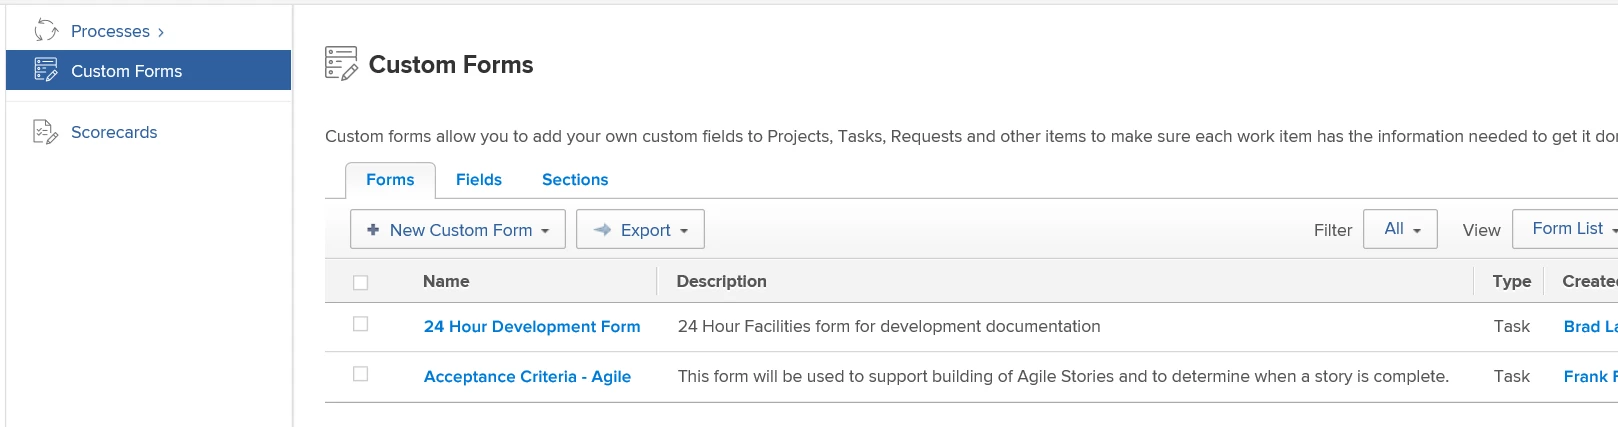Click the Description column header
Screen dimensions: 1618x427
pyautogui.click(x=721, y=282)
